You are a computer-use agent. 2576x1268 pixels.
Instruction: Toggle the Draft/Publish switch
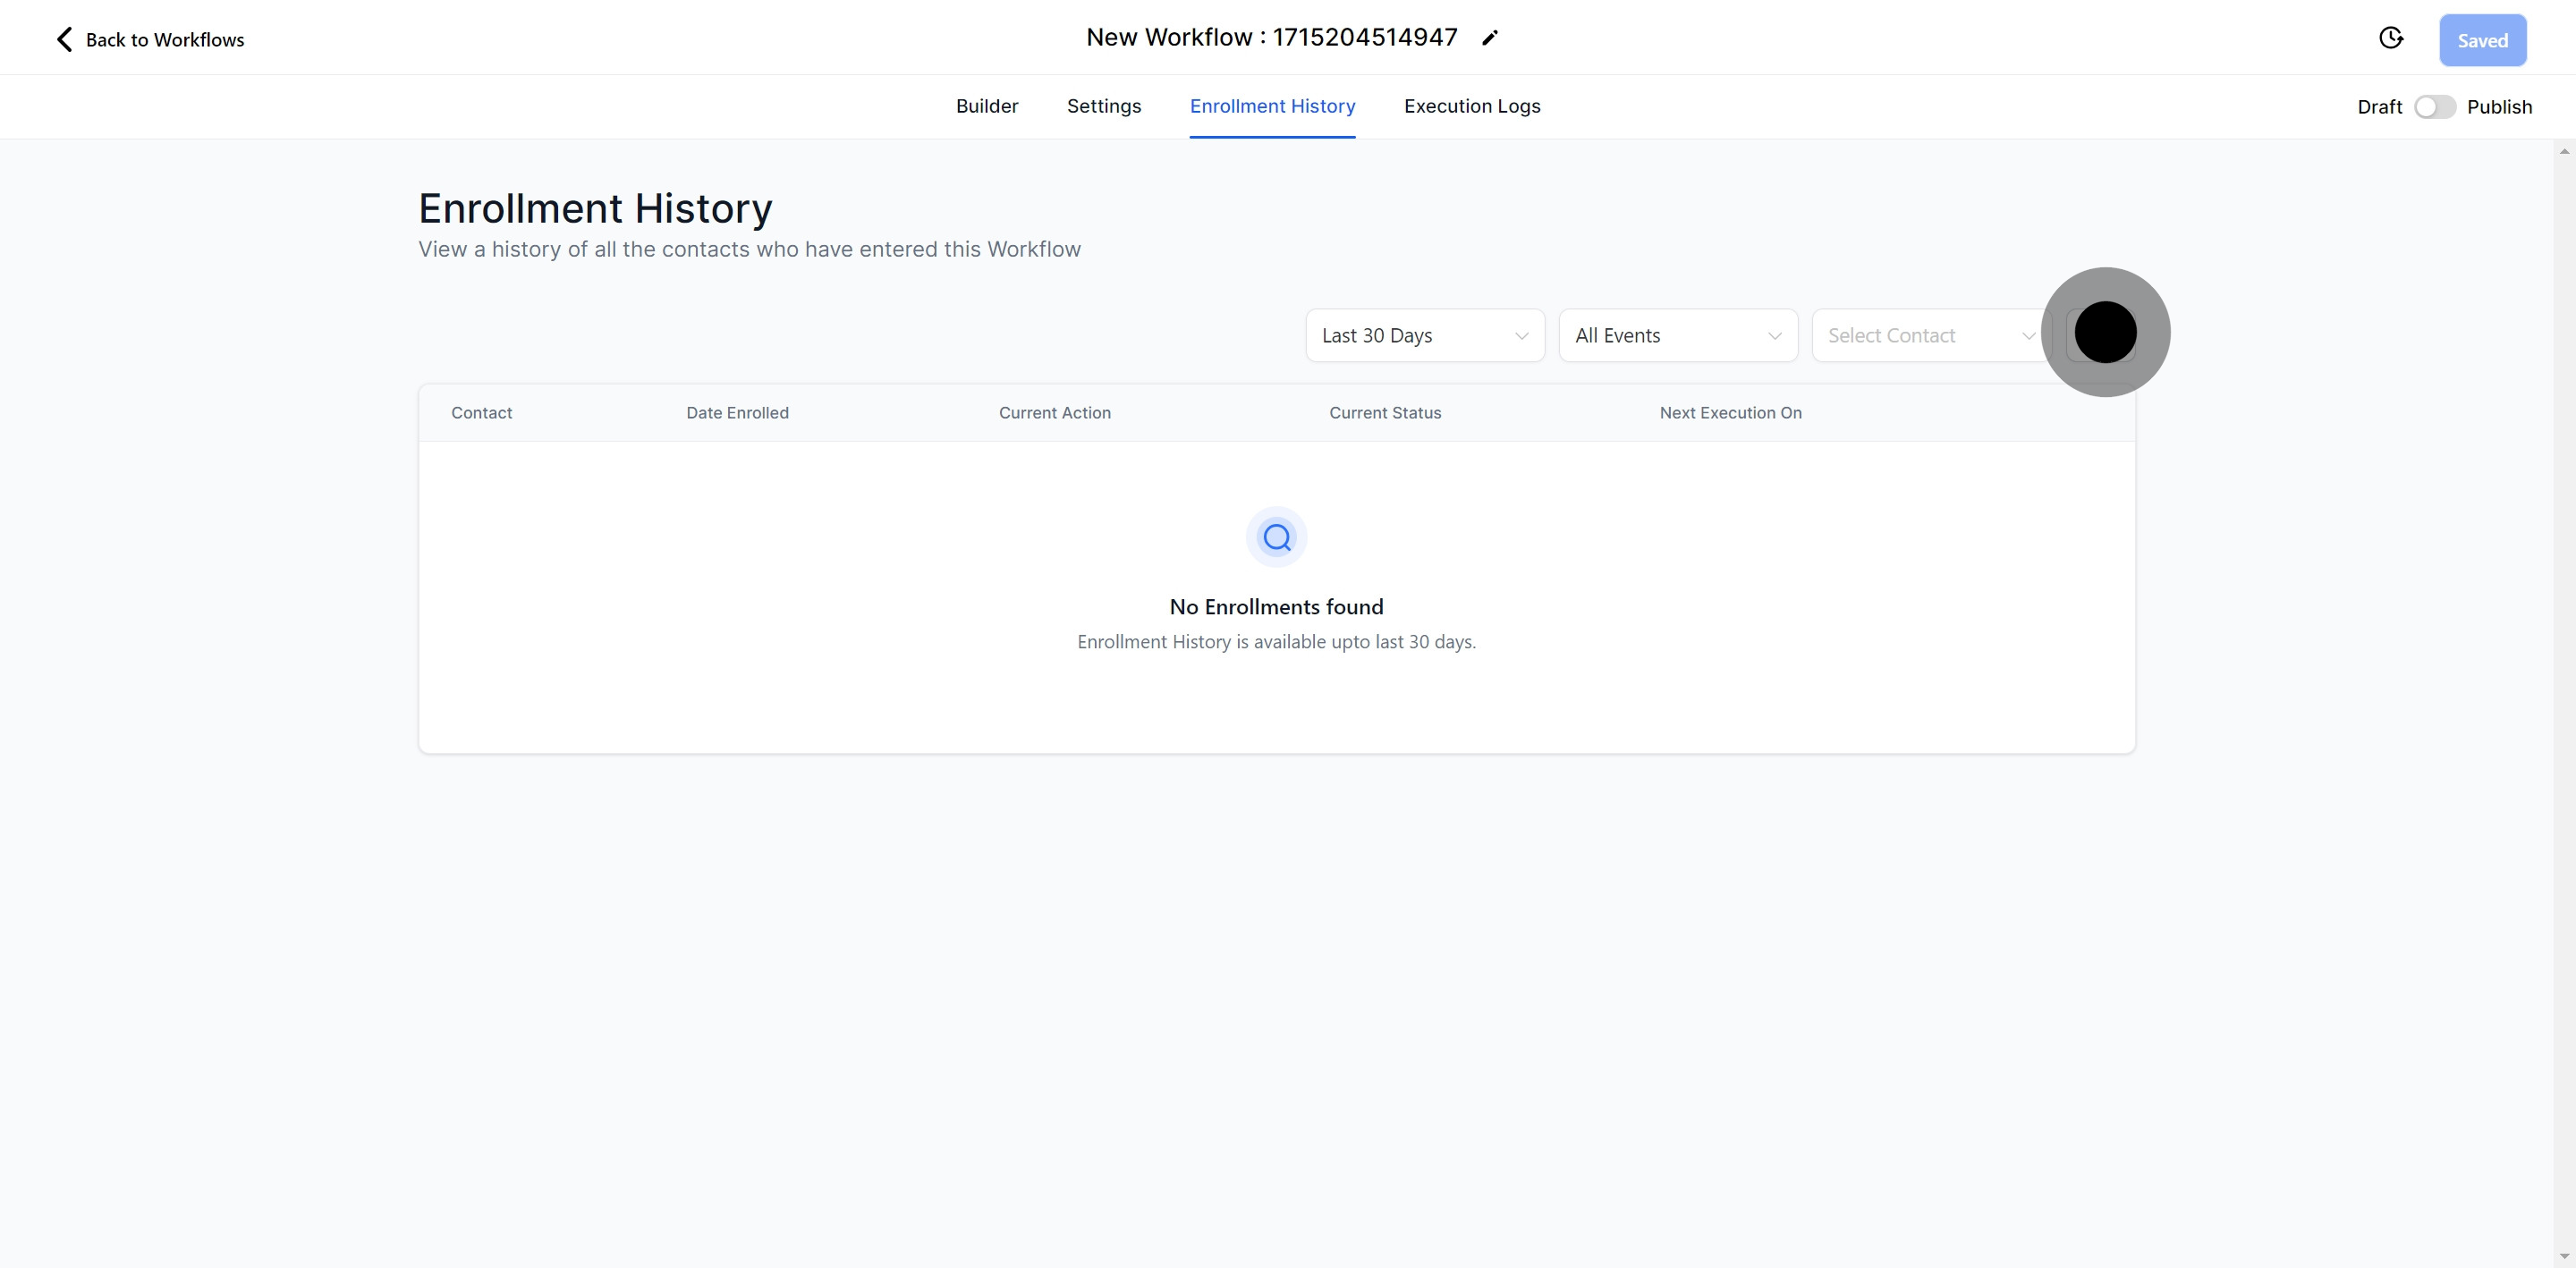coord(2434,107)
